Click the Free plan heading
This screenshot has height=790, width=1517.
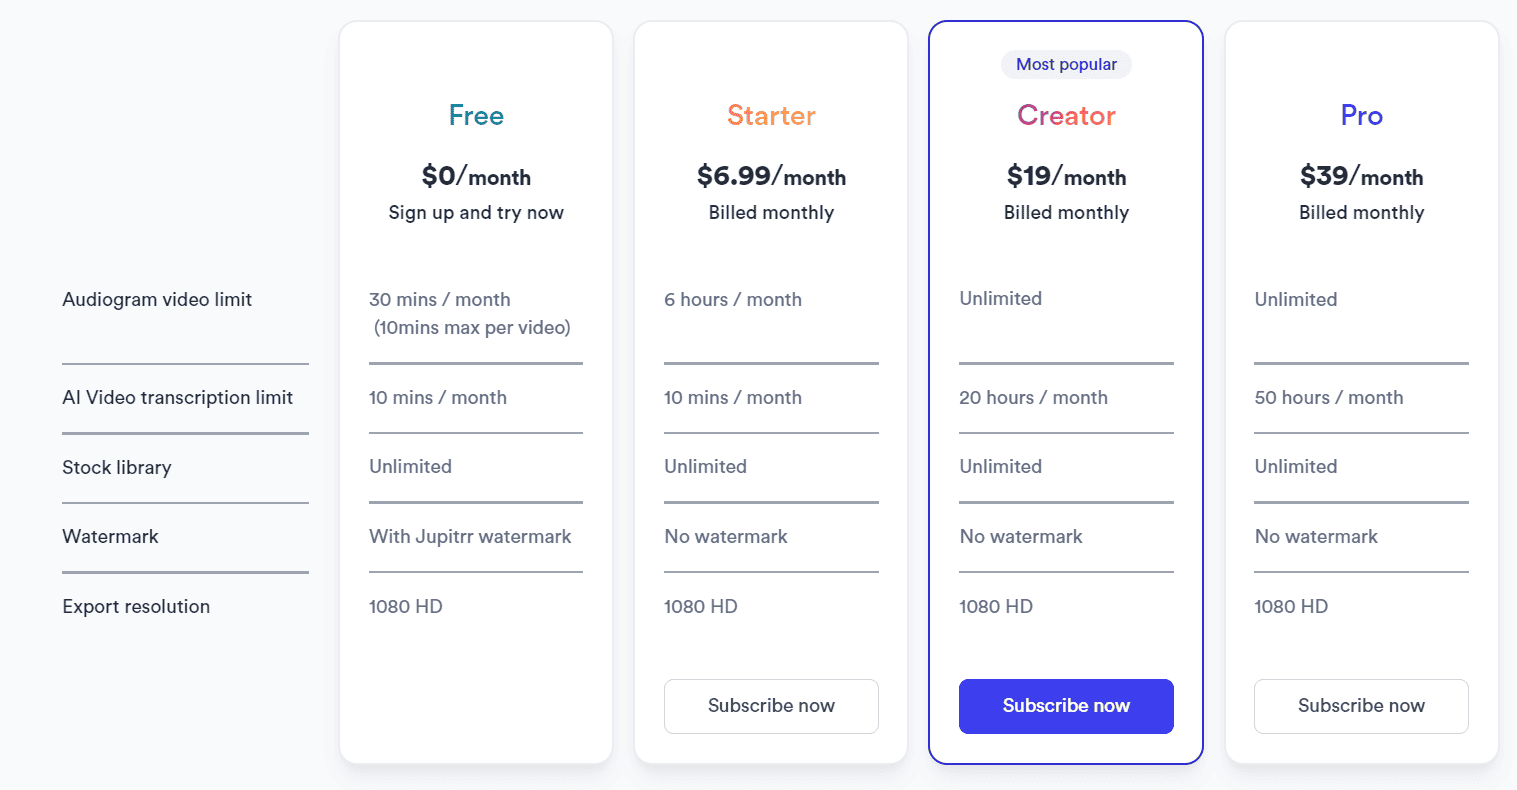click(475, 115)
